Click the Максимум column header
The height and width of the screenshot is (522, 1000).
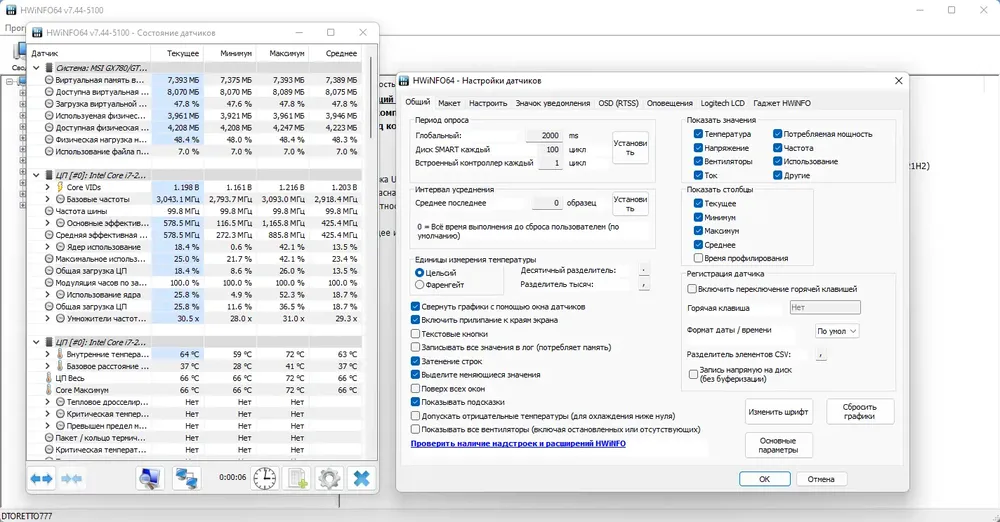tap(282, 54)
